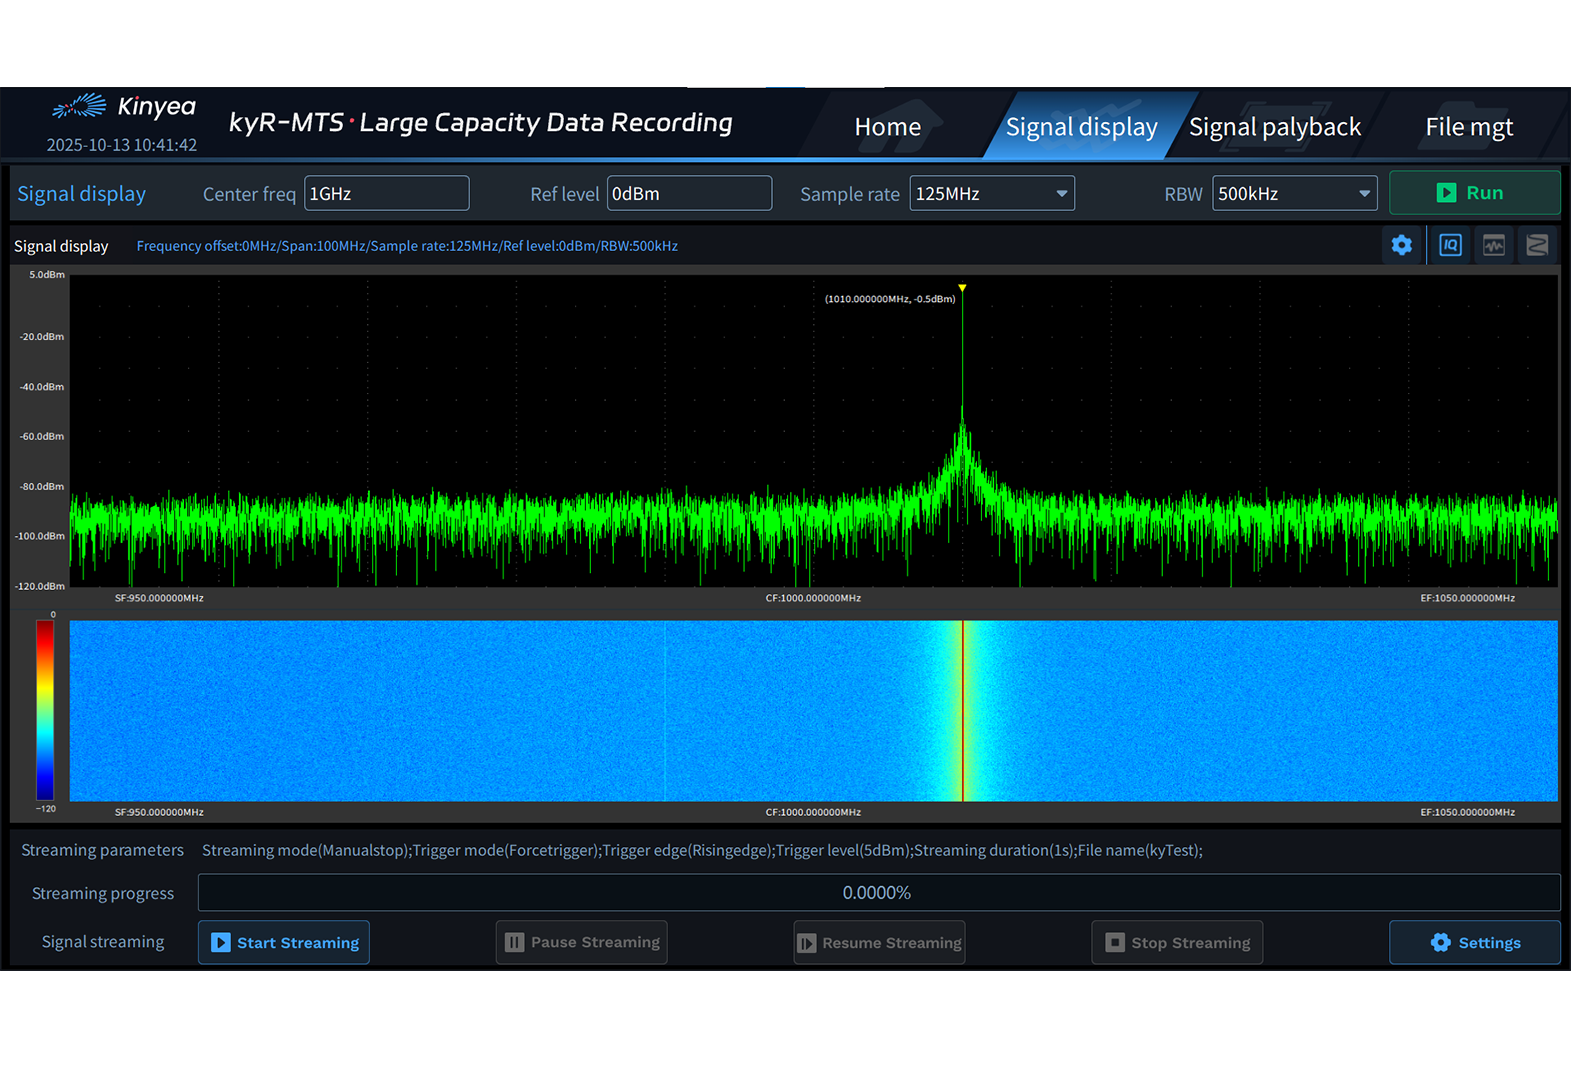Switch to the spectrum waveform view icon
Viewport: 1571px width, 1080px height.
coord(1494,245)
